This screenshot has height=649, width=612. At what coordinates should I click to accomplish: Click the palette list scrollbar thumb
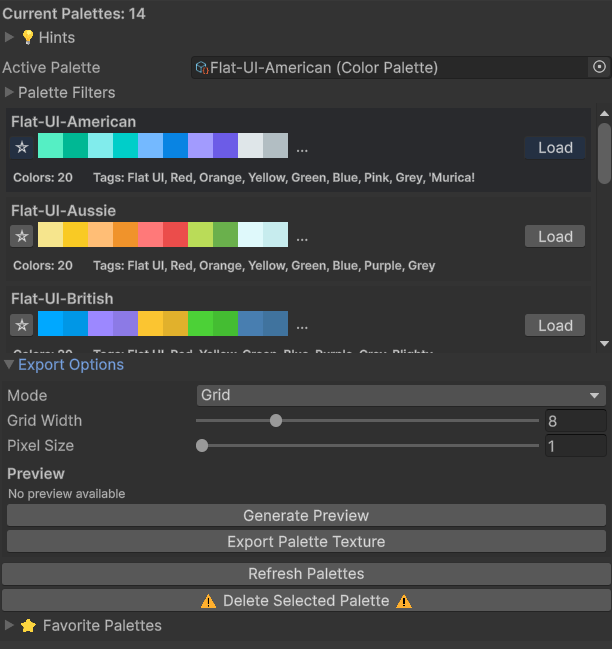pyautogui.click(x=604, y=153)
